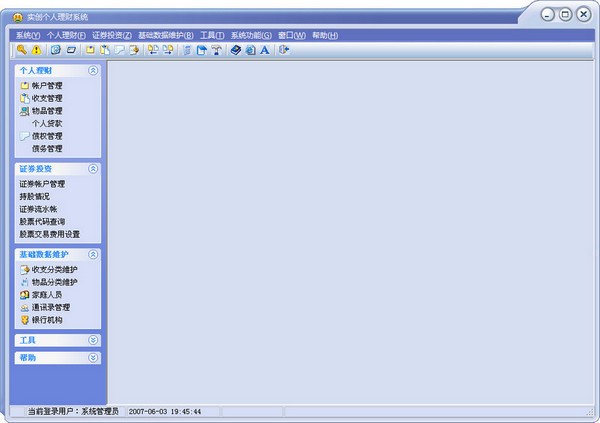Click the exit door toolbar icon
Viewport: 600px width, 423px height.
(x=284, y=50)
